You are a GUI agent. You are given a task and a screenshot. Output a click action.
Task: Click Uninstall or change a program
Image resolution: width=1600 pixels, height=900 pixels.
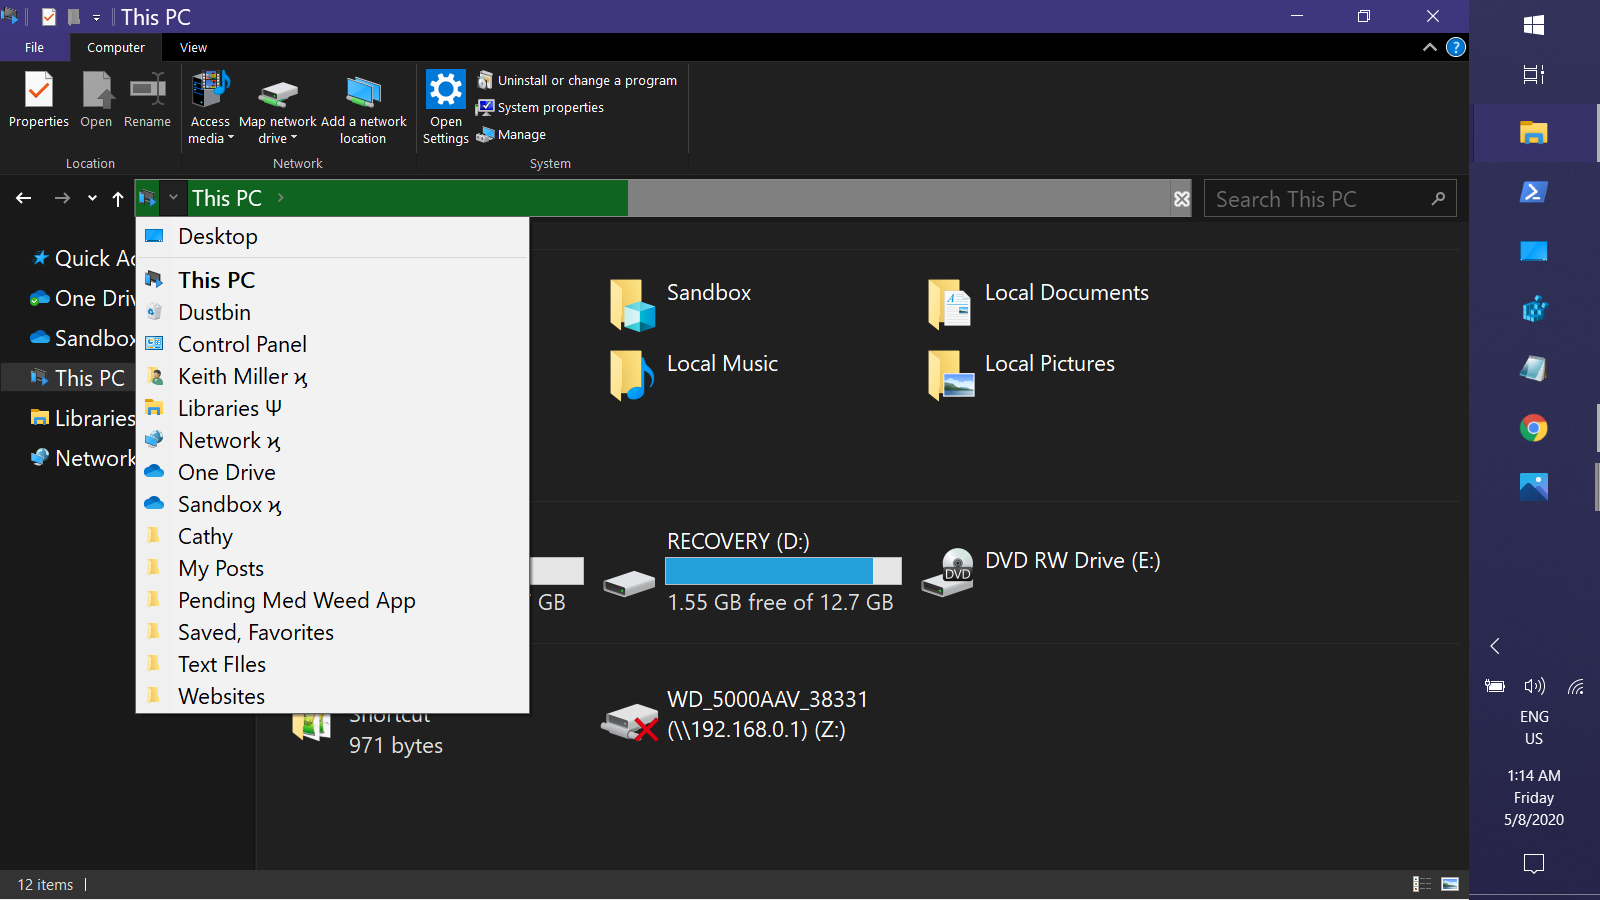tap(577, 80)
